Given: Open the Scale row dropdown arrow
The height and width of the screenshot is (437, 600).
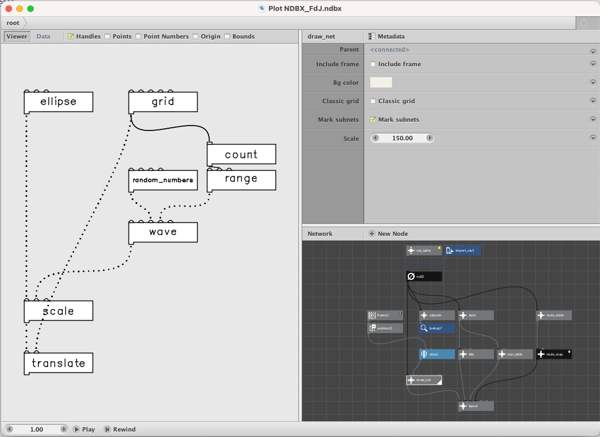Looking at the screenshot, I should [593, 138].
